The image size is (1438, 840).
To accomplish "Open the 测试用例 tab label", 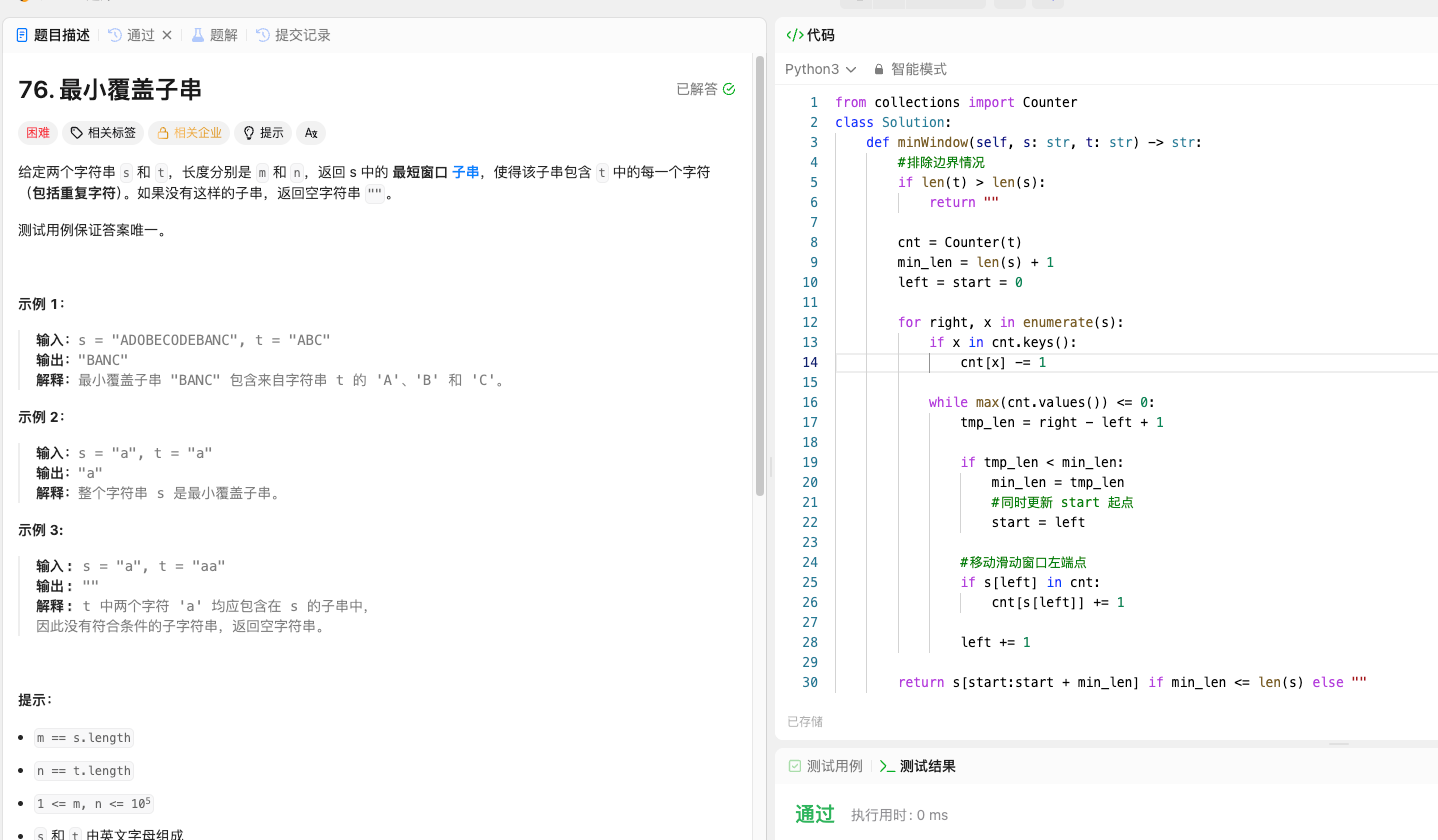I will [834, 767].
